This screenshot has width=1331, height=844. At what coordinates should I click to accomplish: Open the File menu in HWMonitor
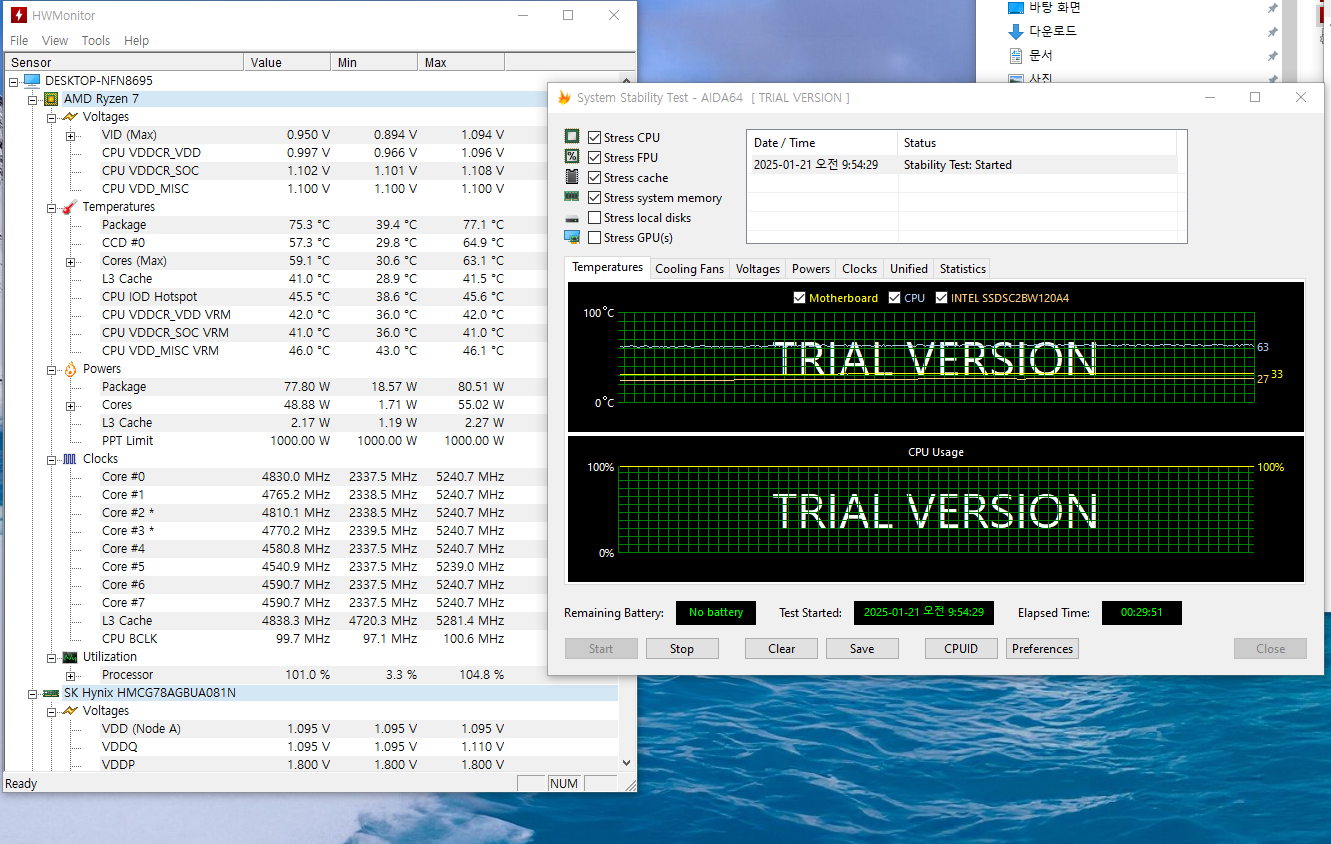click(19, 41)
